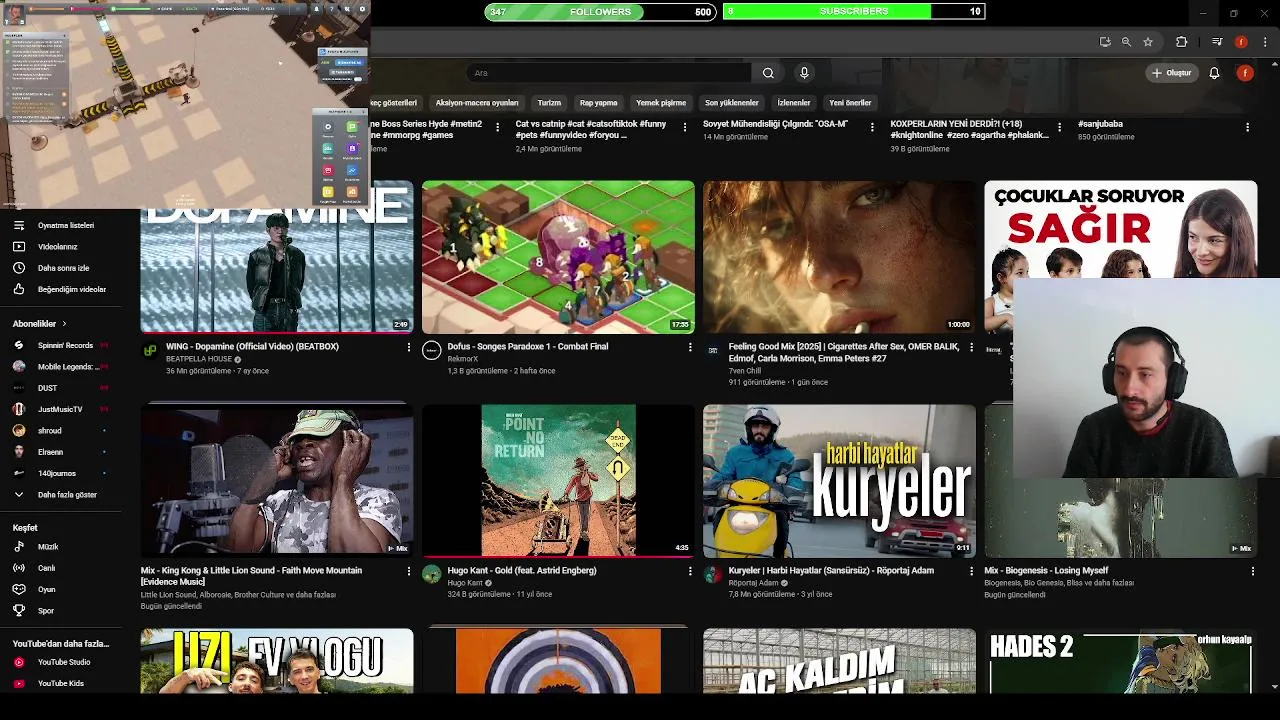
Task: Play the Kuryeler Harbi Hayatlar thumbnail
Action: [839, 481]
